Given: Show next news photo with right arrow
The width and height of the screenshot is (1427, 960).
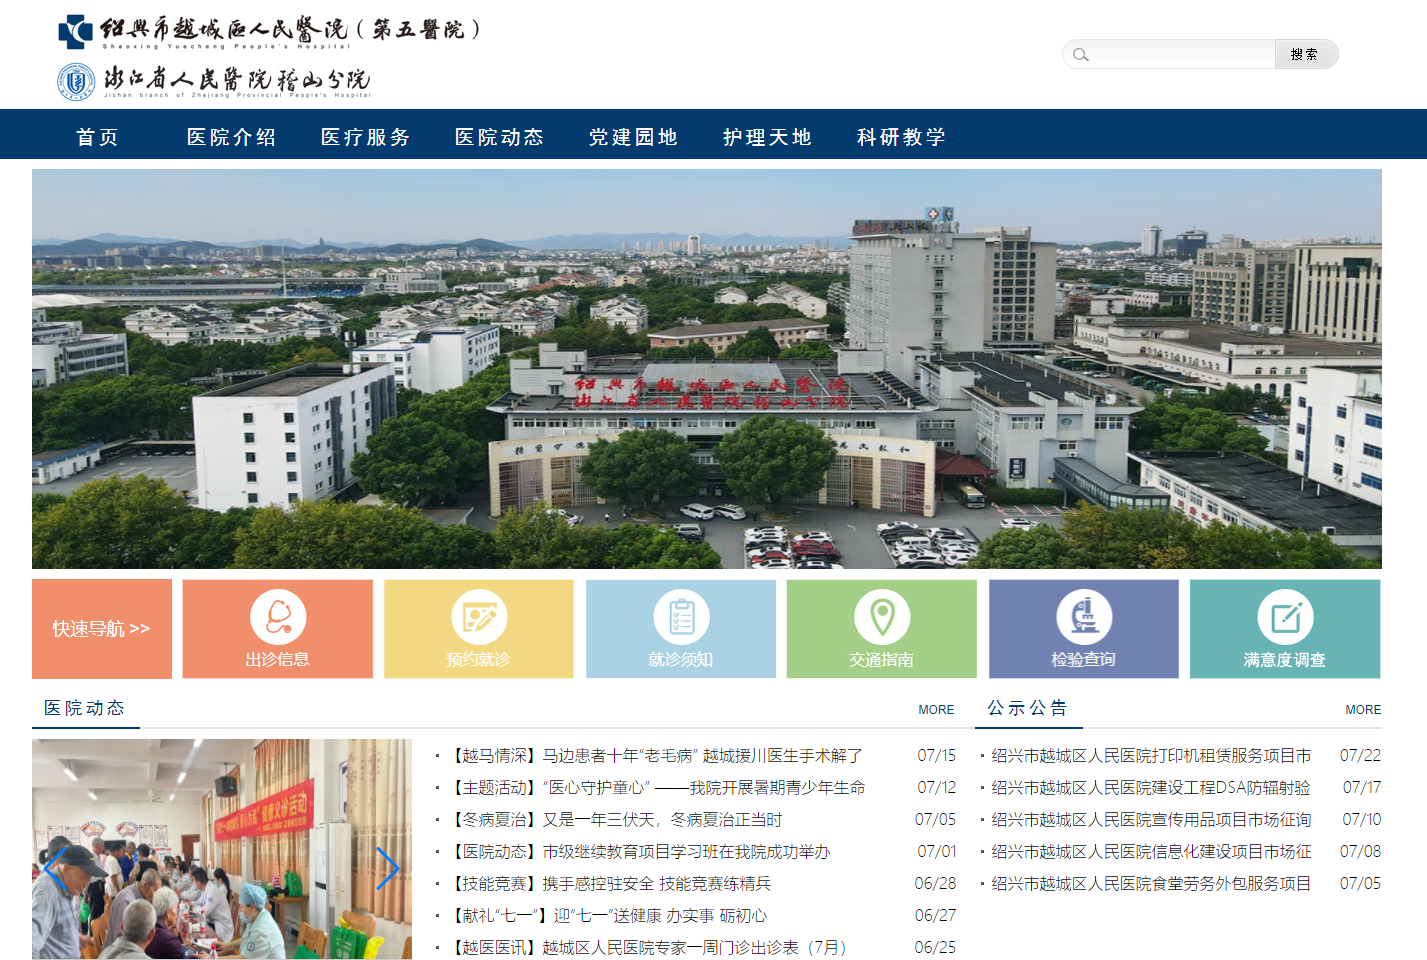Looking at the screenshot, I should (x=388, y=868).
